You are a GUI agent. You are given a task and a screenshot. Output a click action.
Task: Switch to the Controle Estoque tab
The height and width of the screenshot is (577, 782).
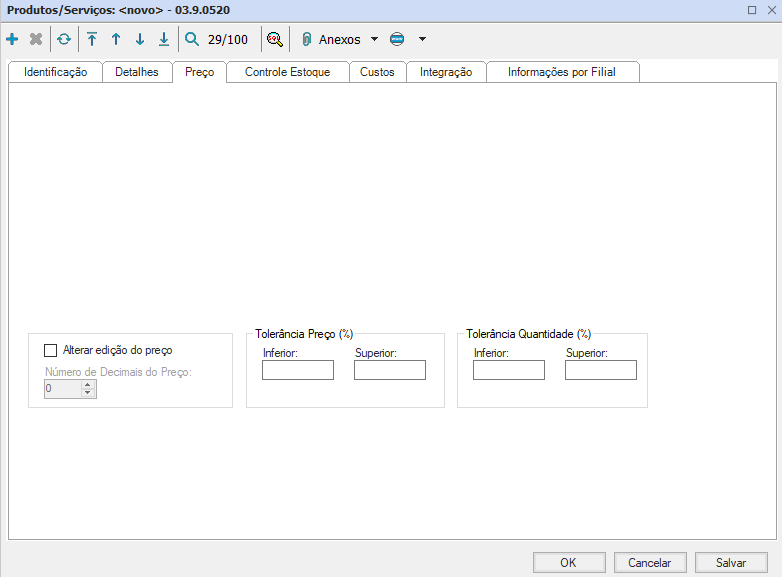point(287,72)
